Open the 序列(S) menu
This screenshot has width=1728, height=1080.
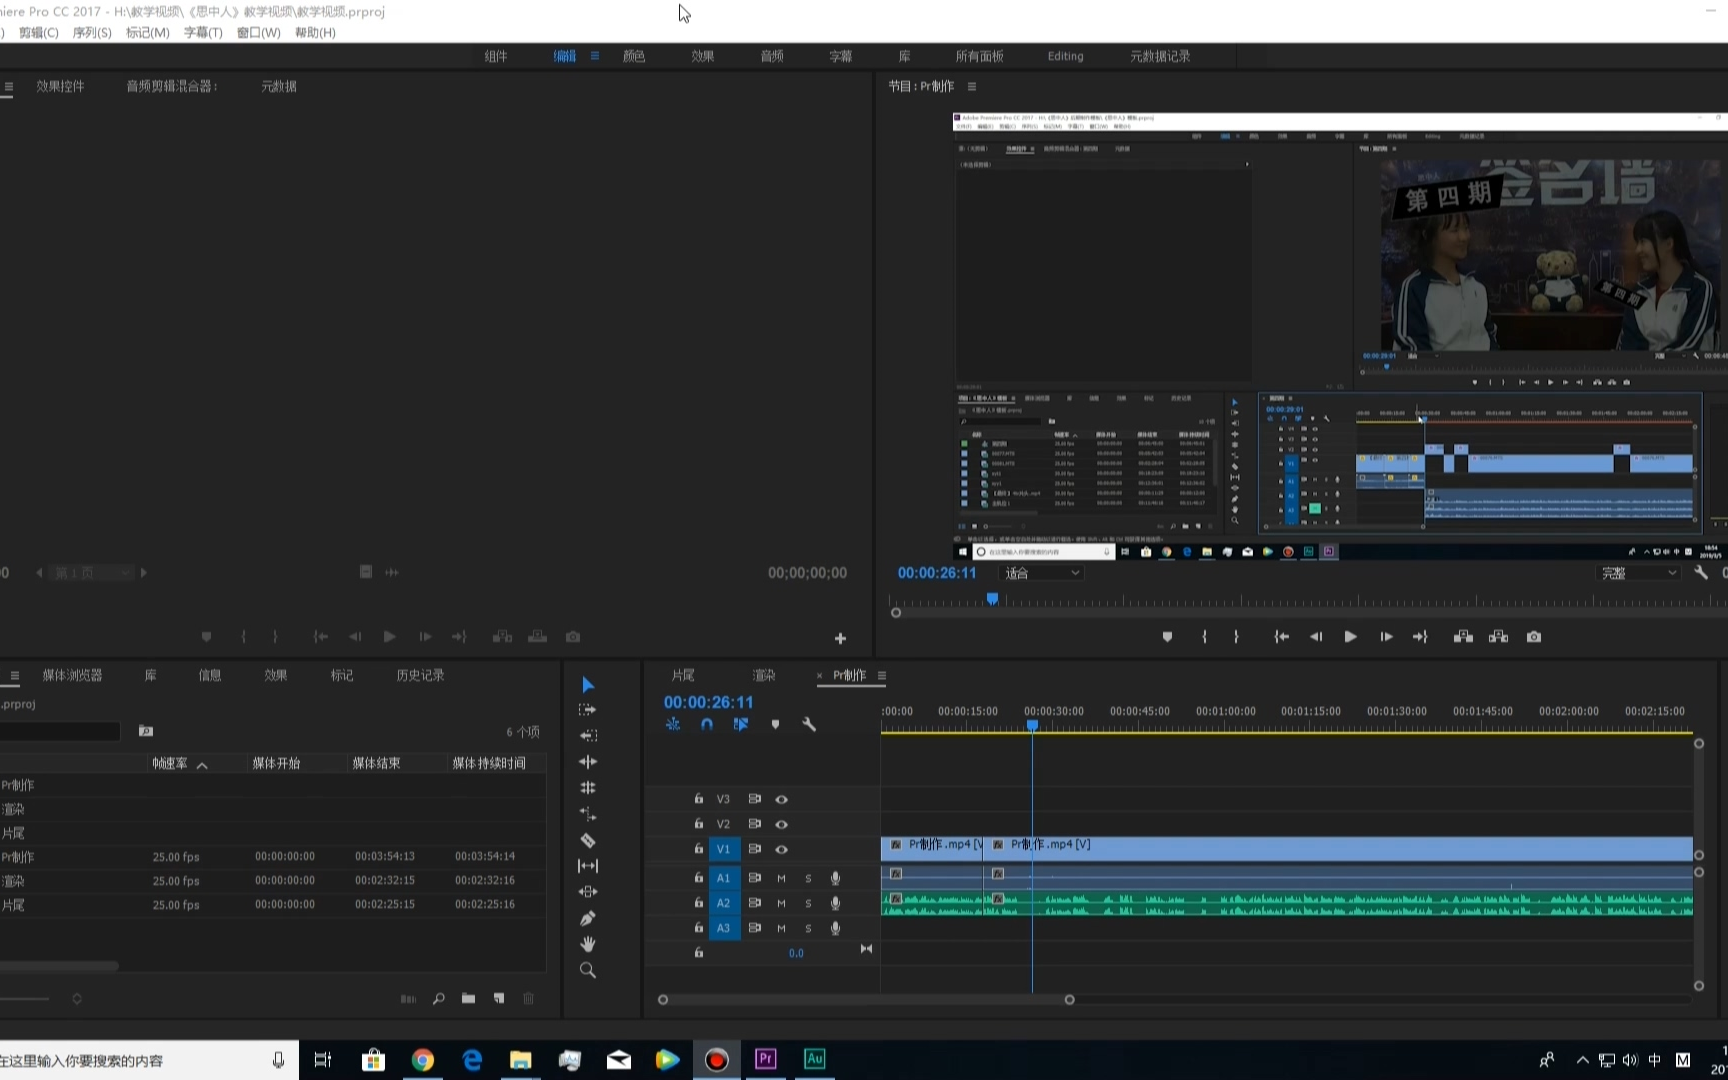pyautogui.click(x=92, y=33)
